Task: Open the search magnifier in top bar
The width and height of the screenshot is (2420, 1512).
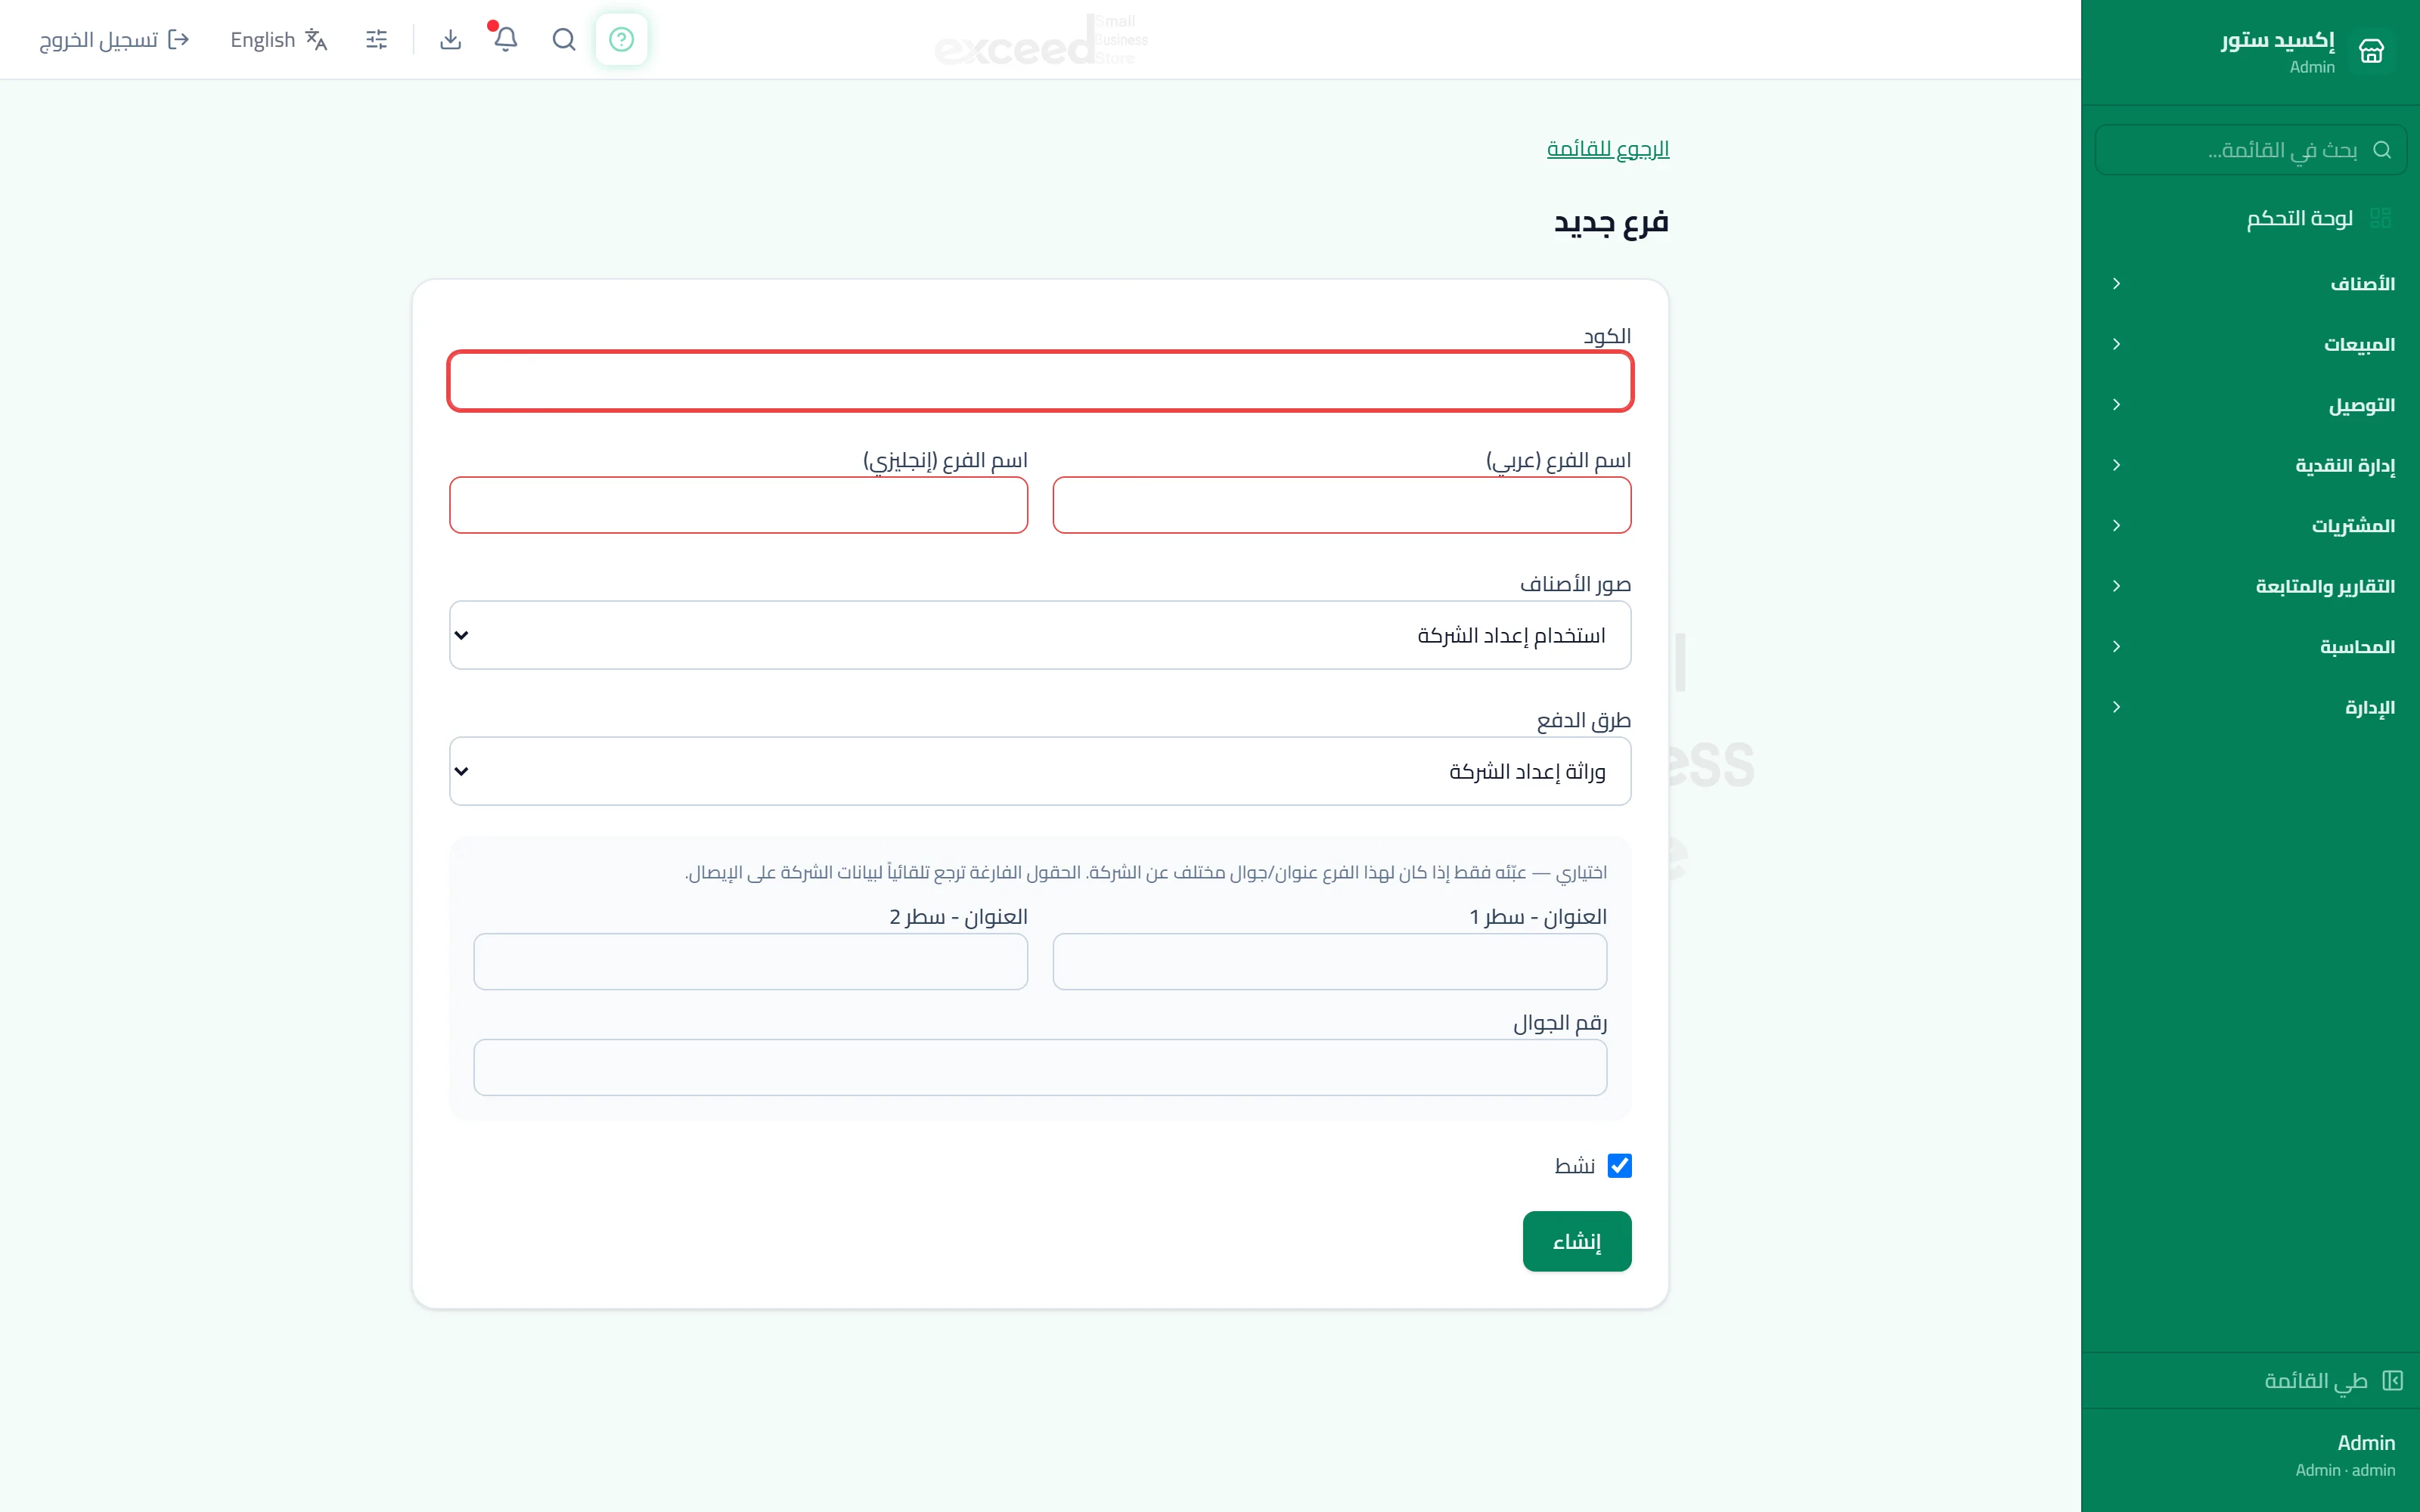Action: pyautogui.click(x=564, y=39)
